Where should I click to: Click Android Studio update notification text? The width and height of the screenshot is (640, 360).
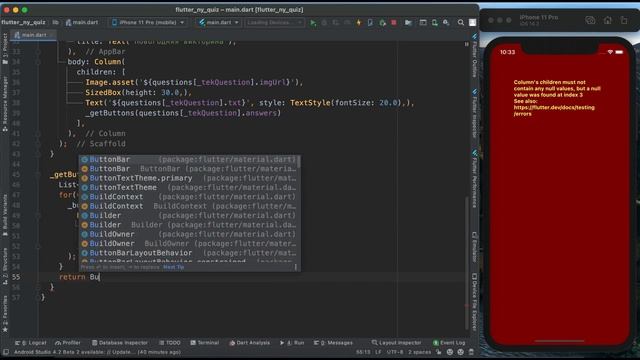97,352
